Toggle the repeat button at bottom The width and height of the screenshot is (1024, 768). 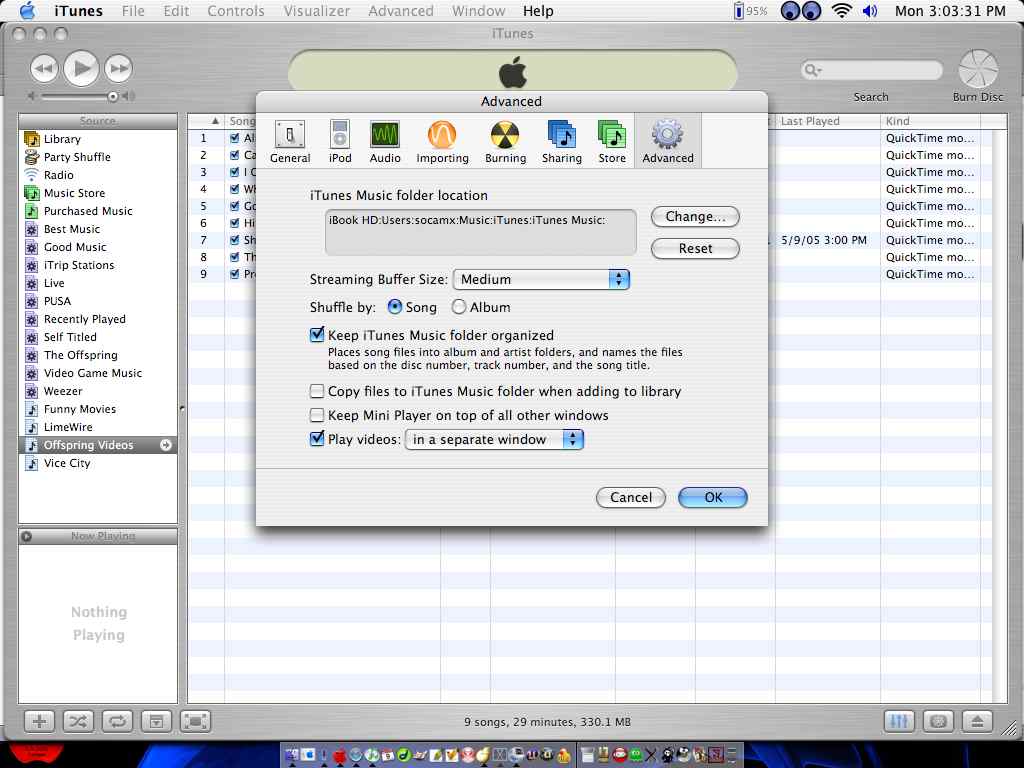(117, 721)
